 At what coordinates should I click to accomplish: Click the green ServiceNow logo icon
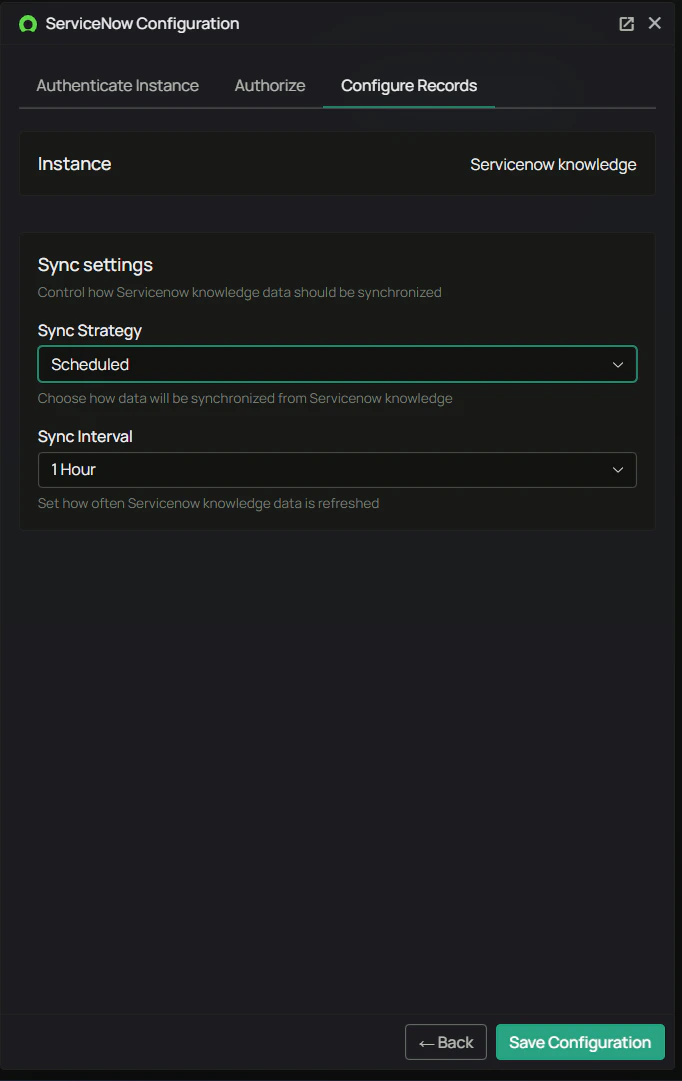pyautogui.click(x=28, y=24)
